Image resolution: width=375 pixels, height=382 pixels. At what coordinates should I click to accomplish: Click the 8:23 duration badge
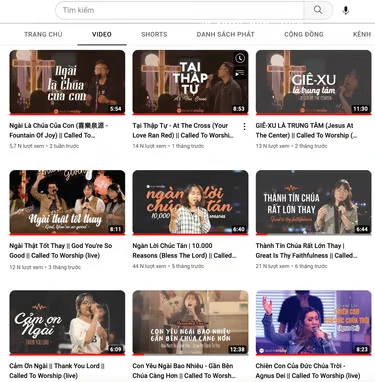[362, 349]
